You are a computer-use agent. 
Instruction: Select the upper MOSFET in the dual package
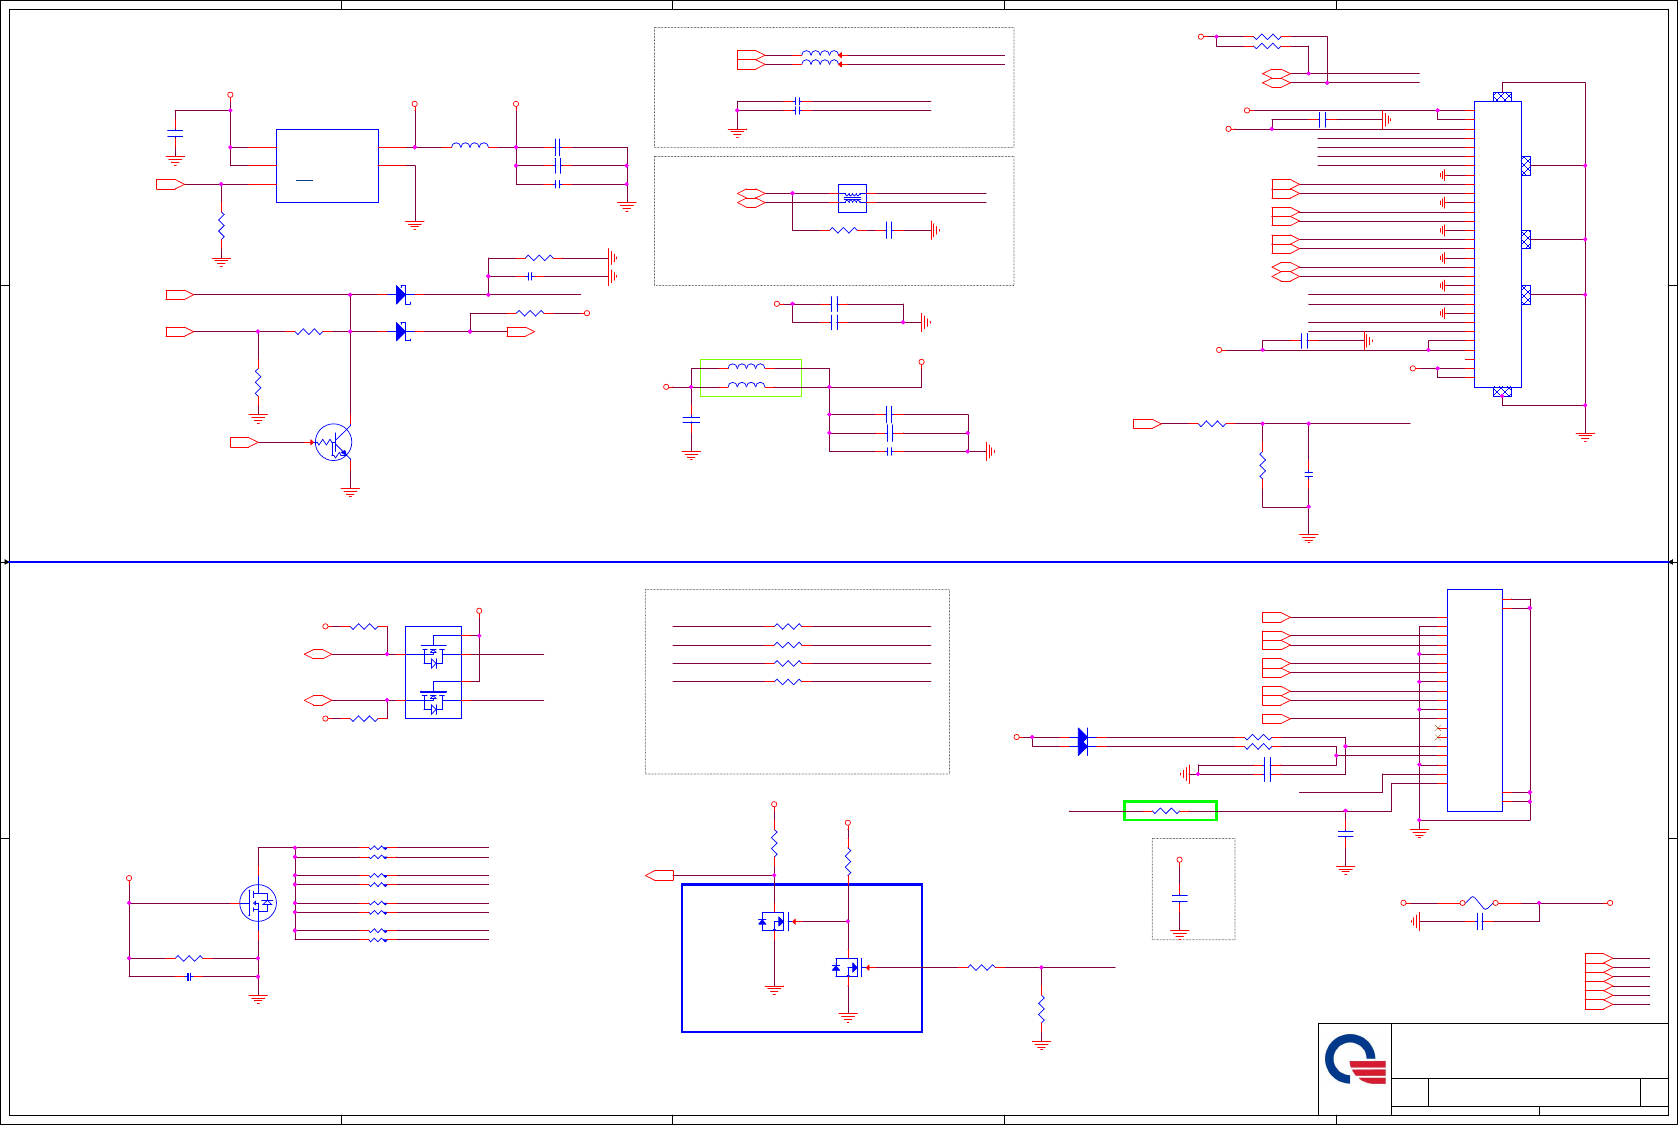coord(433,656)
